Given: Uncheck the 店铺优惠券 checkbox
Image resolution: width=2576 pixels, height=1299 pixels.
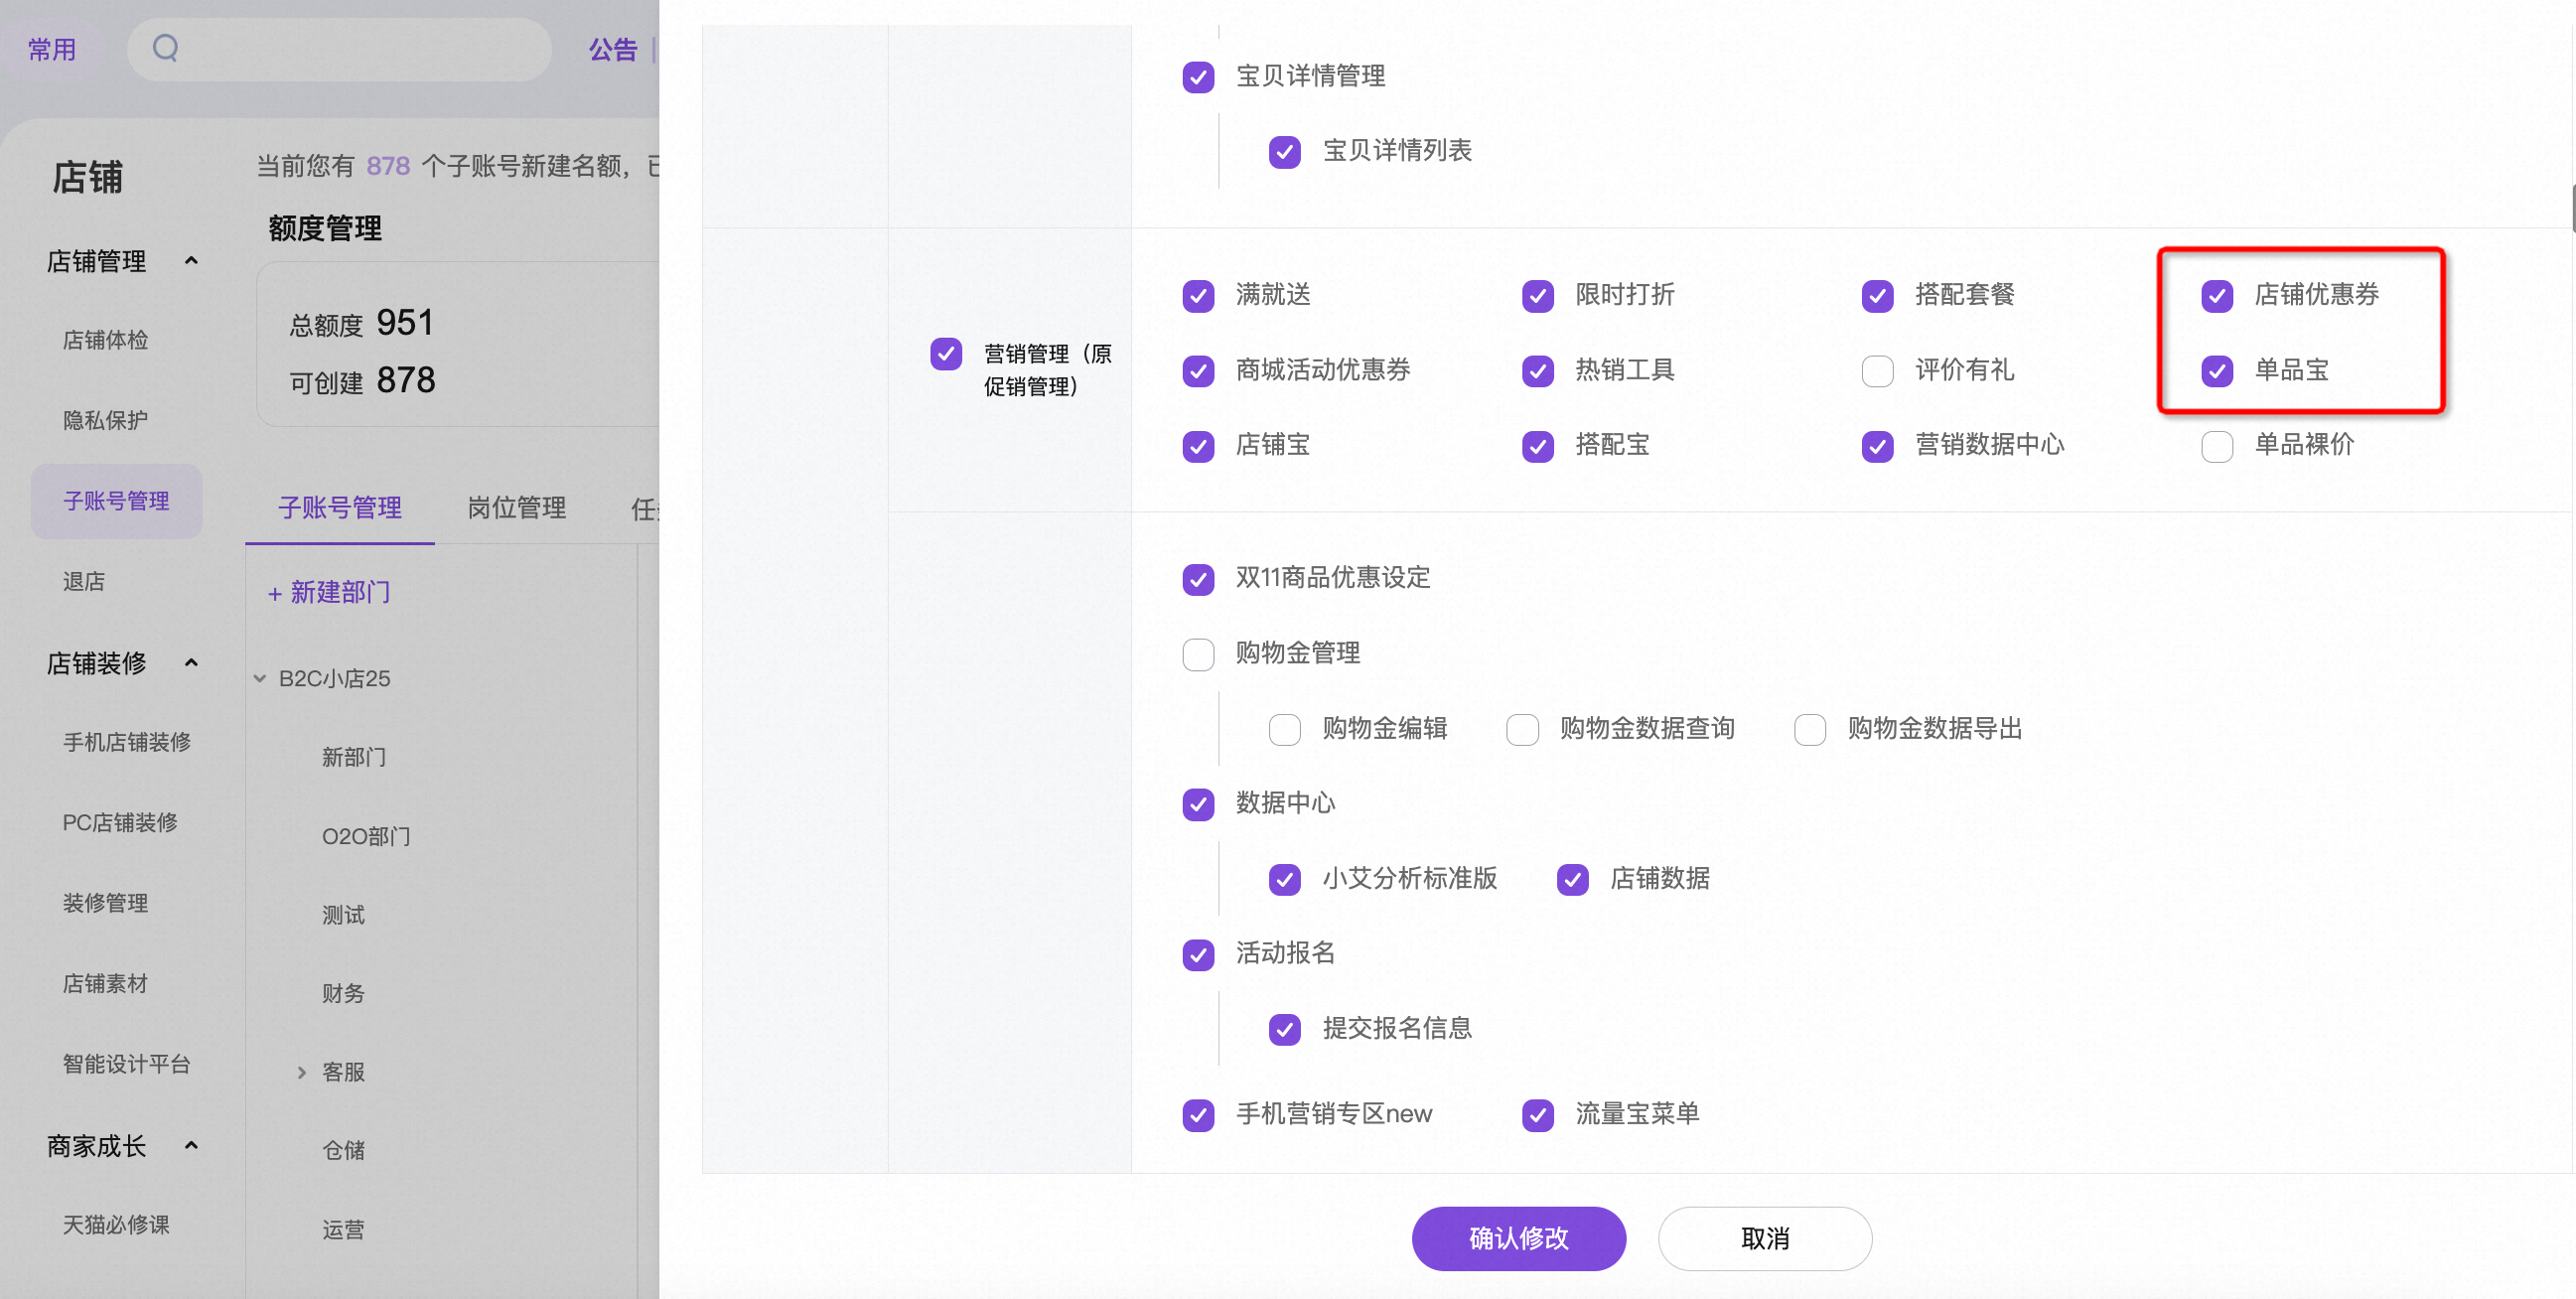Looking at the screenshot, I should pyautogui.click(x=2217, y=296).
